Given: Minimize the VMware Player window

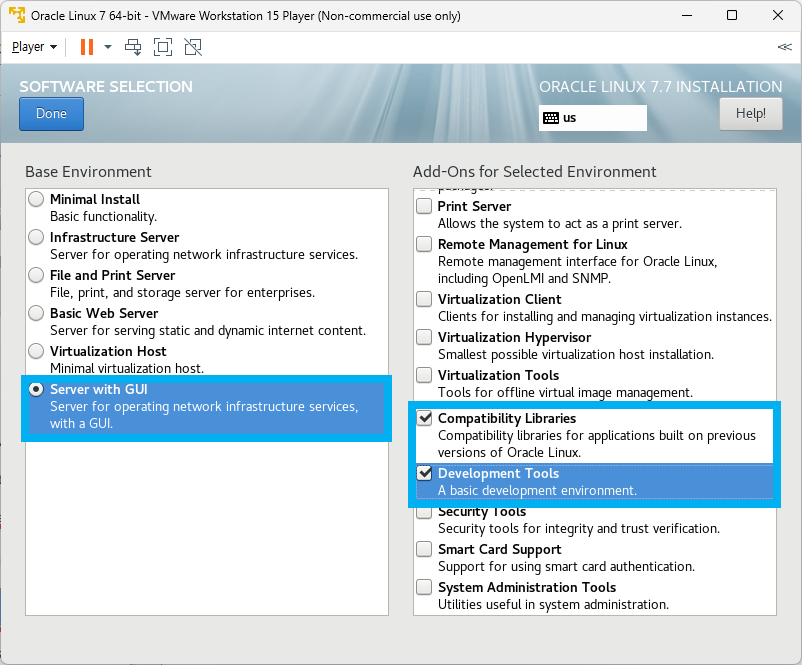Looking at the screenshot, I should pos(687,15).
